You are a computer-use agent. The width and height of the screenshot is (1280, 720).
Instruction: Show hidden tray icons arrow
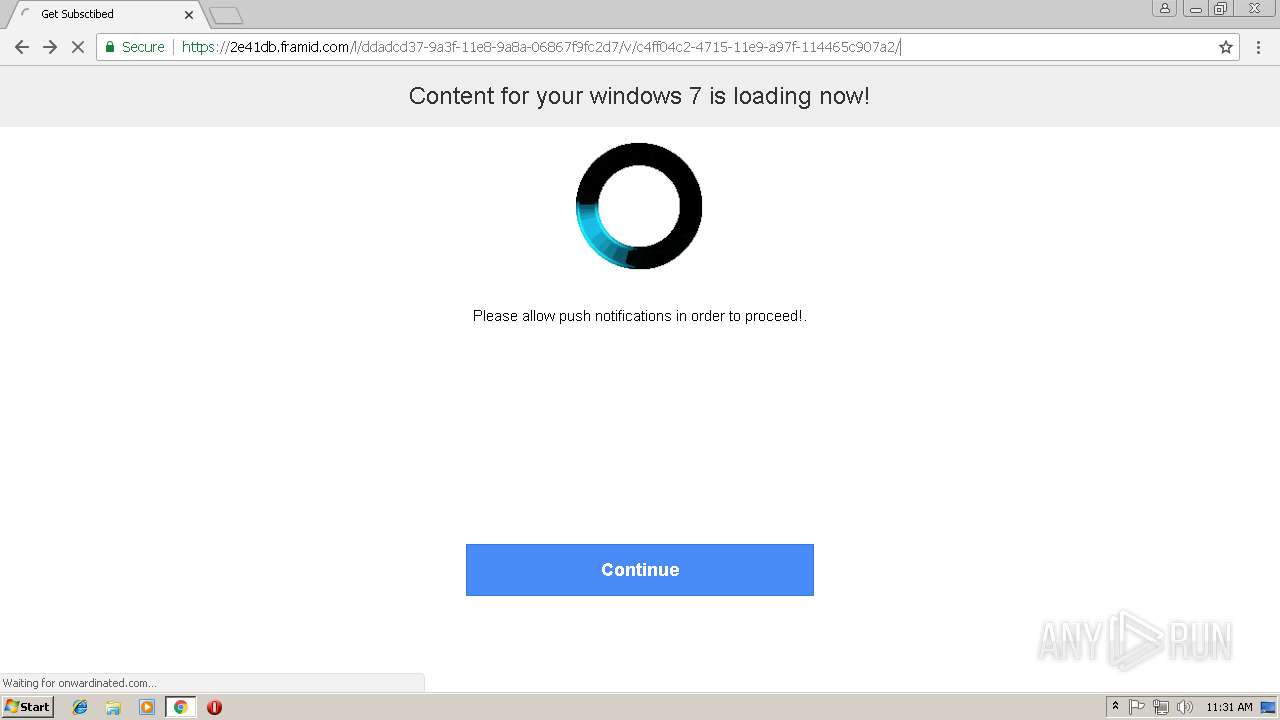pyautogui.click(x=1115, y=707)
